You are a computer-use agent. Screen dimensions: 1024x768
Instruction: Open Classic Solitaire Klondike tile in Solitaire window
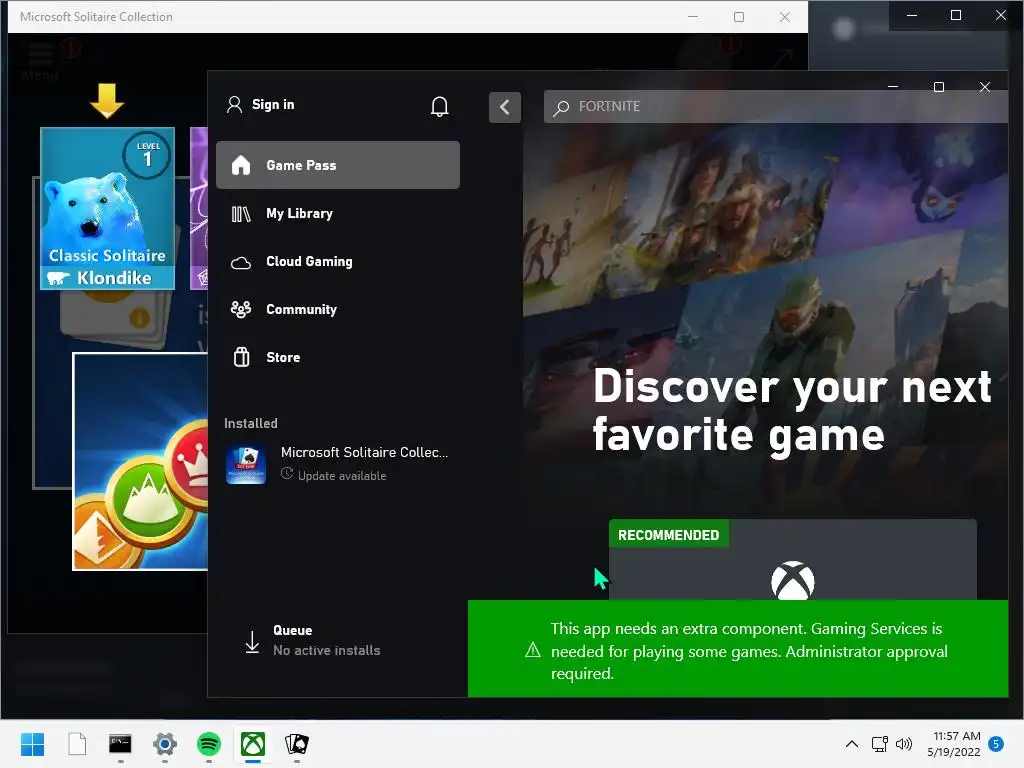pyautogui.click(x=107, y=208)
